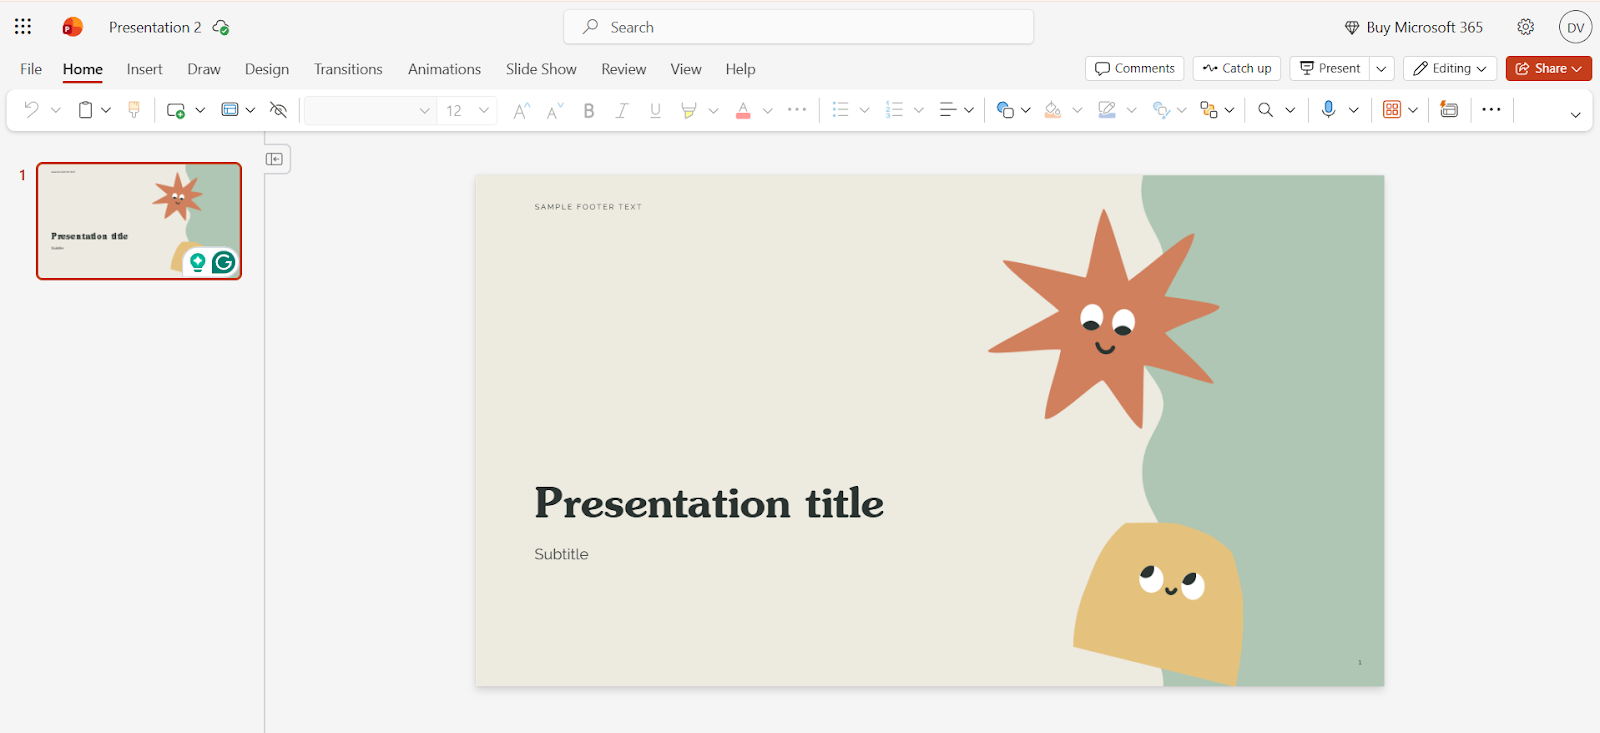Viewport: 1600px width, 733px height.
Task: Expand the text alignment dropdown arrow
Action: tap(969, 110)
